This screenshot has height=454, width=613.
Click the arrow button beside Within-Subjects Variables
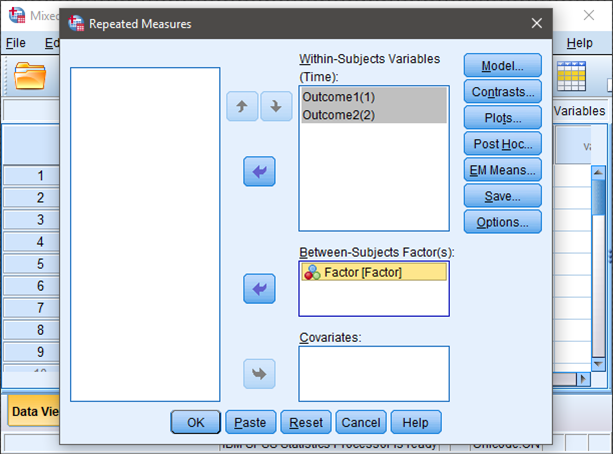pyautogui.click(x=259, y=171)
